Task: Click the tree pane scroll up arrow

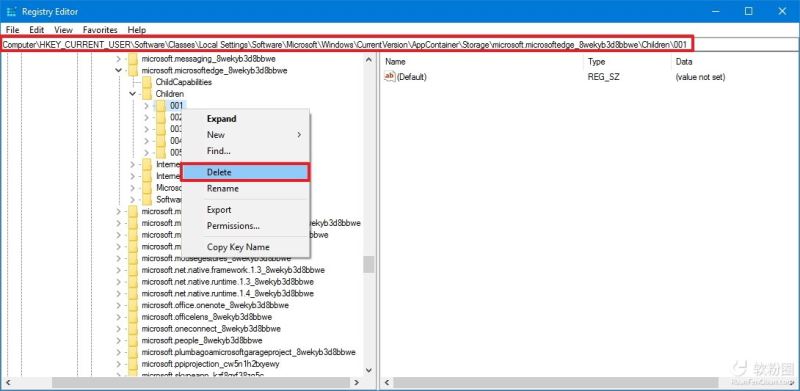Action: click(x=369, y=59)
